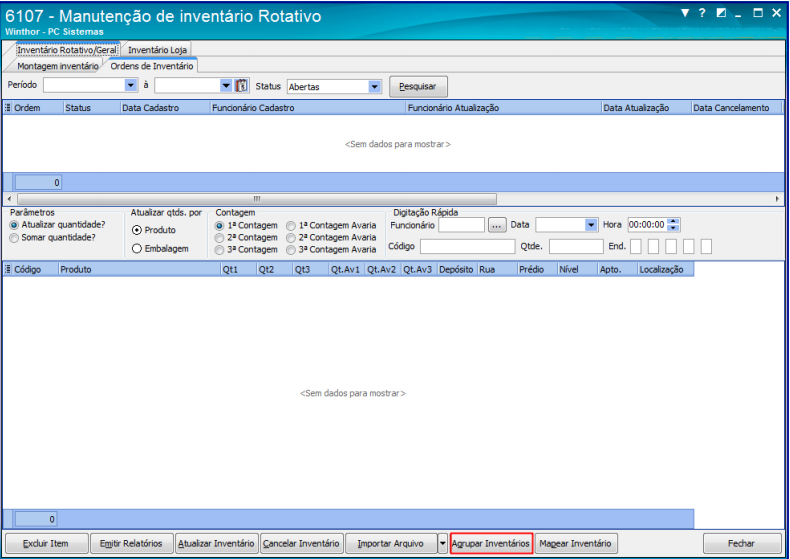This screenshot has width=790, height=559.
Task: Click the Agrupar Inventários button
Action: pos(491,543)
